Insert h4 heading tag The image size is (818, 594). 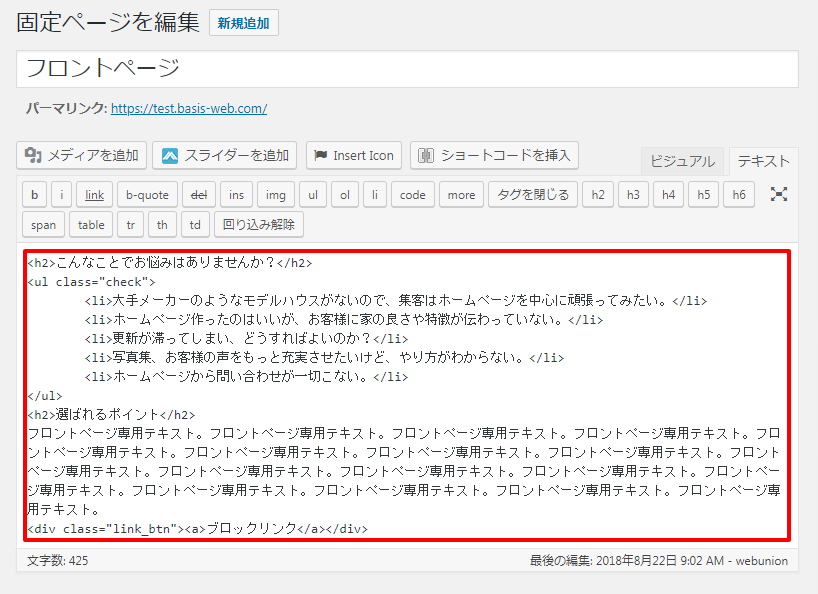(668, 195)
